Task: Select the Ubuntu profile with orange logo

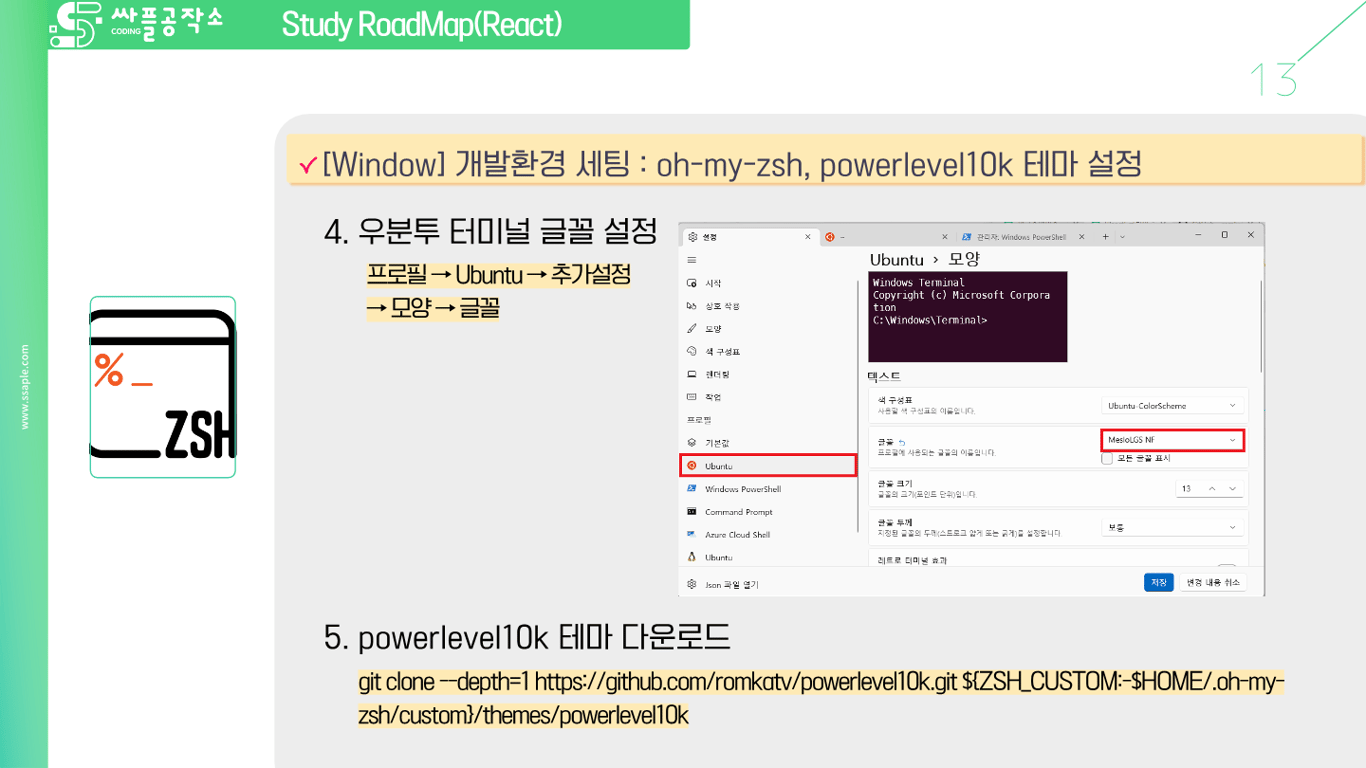Action: pos(768,466)
